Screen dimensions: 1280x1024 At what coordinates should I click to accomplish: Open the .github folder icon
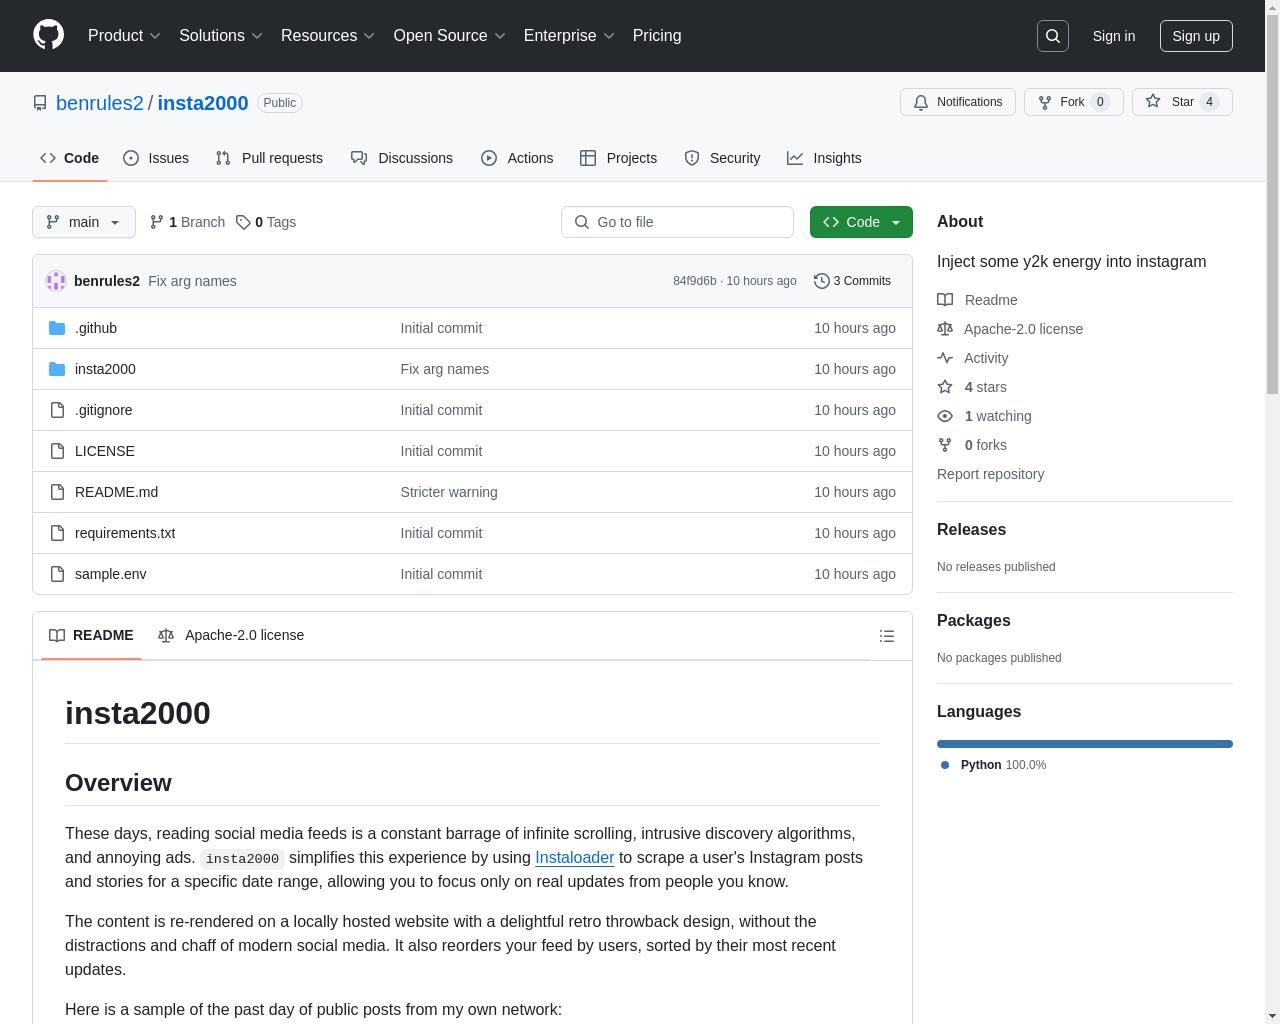(x=57, y=328)
